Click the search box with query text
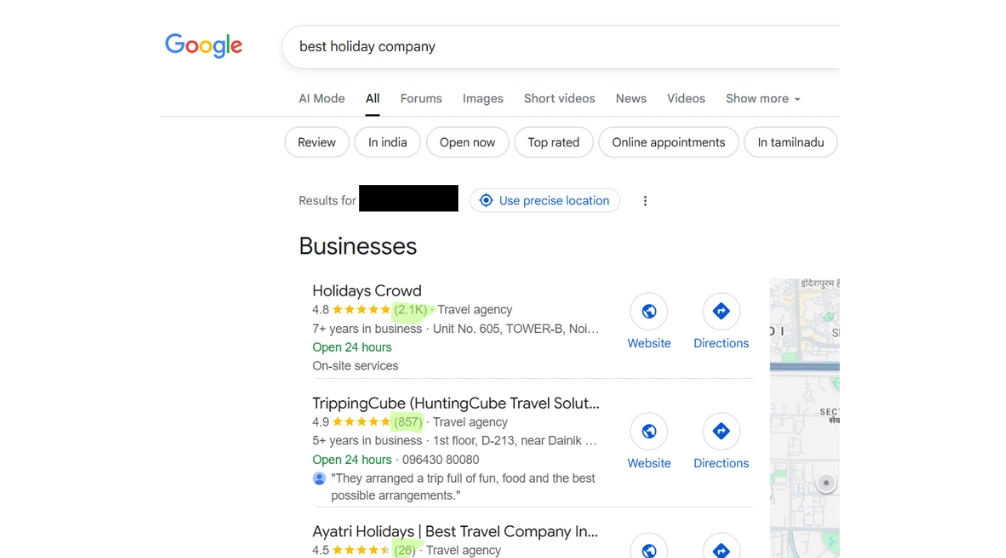This screenshot has width=1006, height=558. click(x=561, y=47)
